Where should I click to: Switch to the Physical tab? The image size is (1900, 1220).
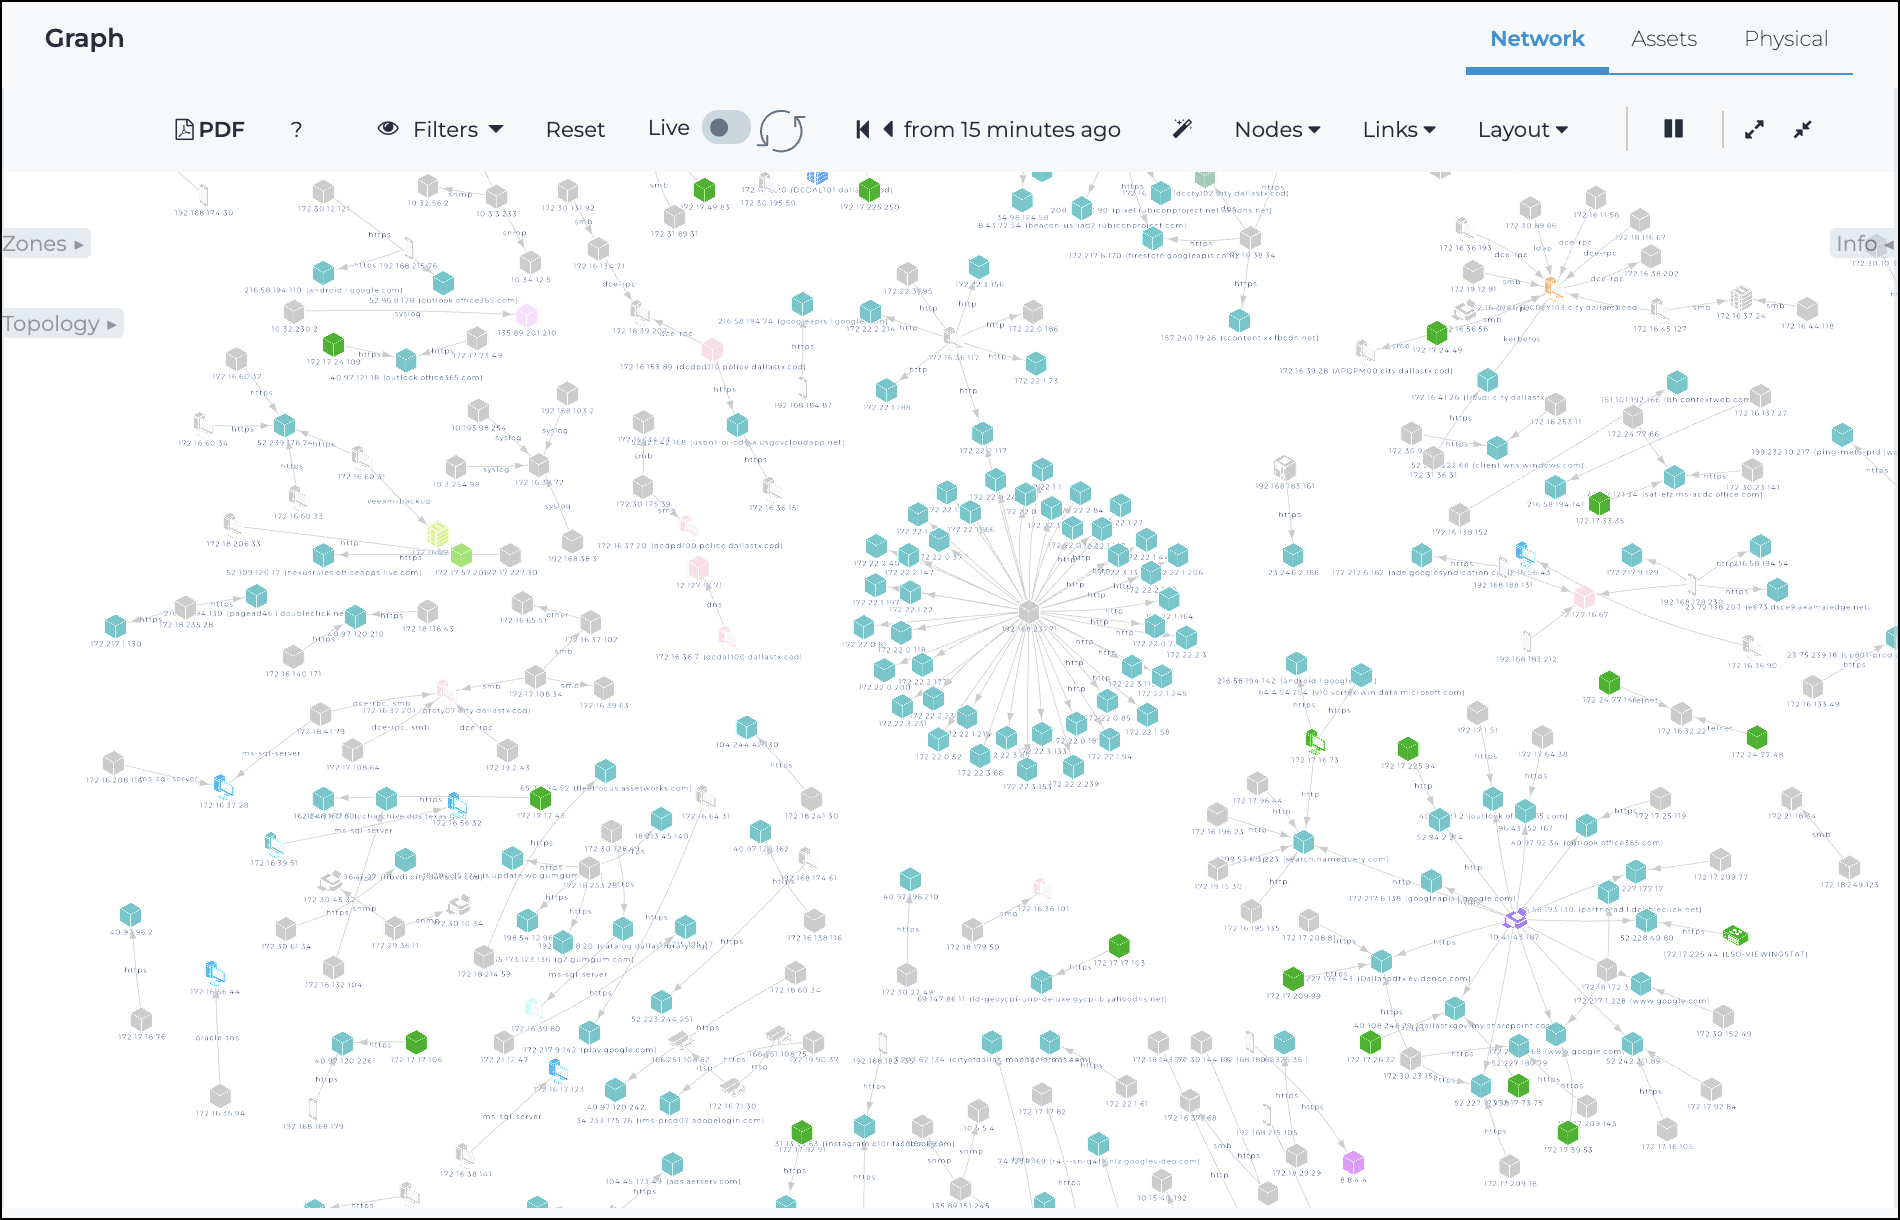click(x=1785, y=39)
